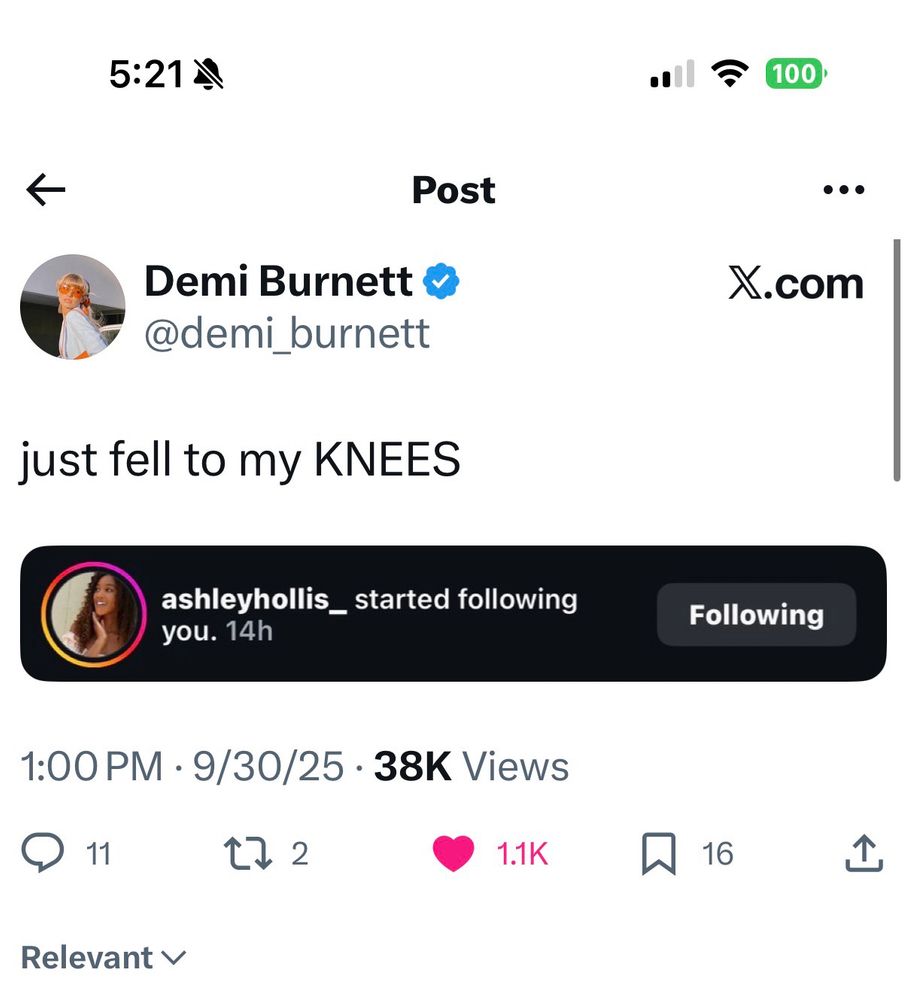Viewport: 907px width, 1000px height.
Task: Click the chevron next to Relevant
Action: 173,958
